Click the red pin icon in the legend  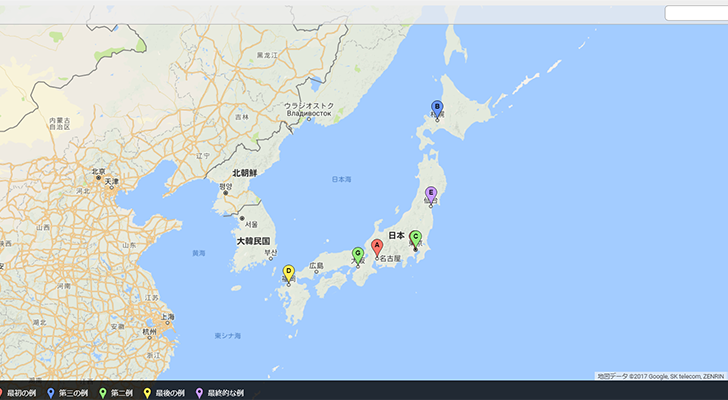coord(2,393)
